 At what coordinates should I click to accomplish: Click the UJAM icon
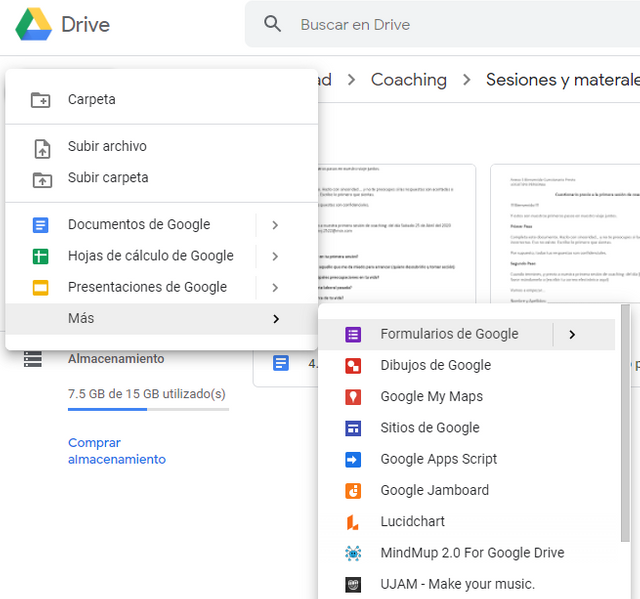pos(353,585)
